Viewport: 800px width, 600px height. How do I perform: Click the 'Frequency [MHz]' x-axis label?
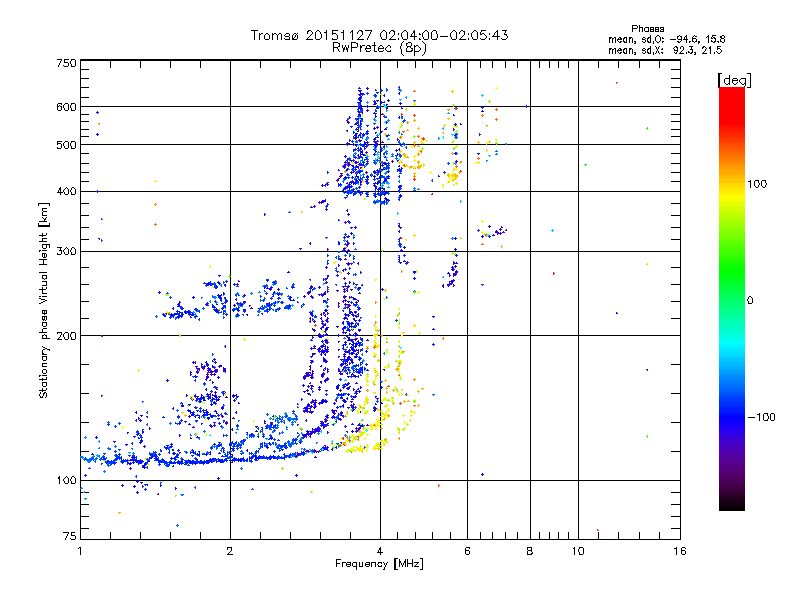coord(379,564)
